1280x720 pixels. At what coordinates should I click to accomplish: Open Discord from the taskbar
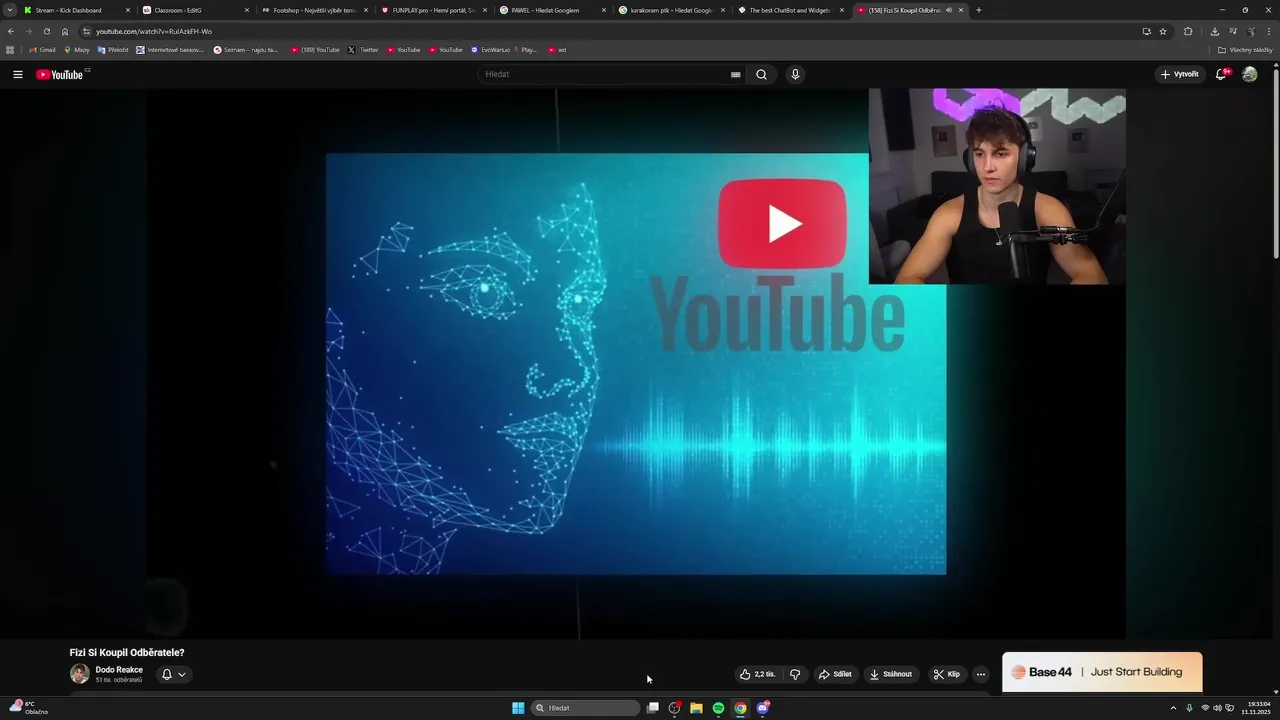(762, 708)
